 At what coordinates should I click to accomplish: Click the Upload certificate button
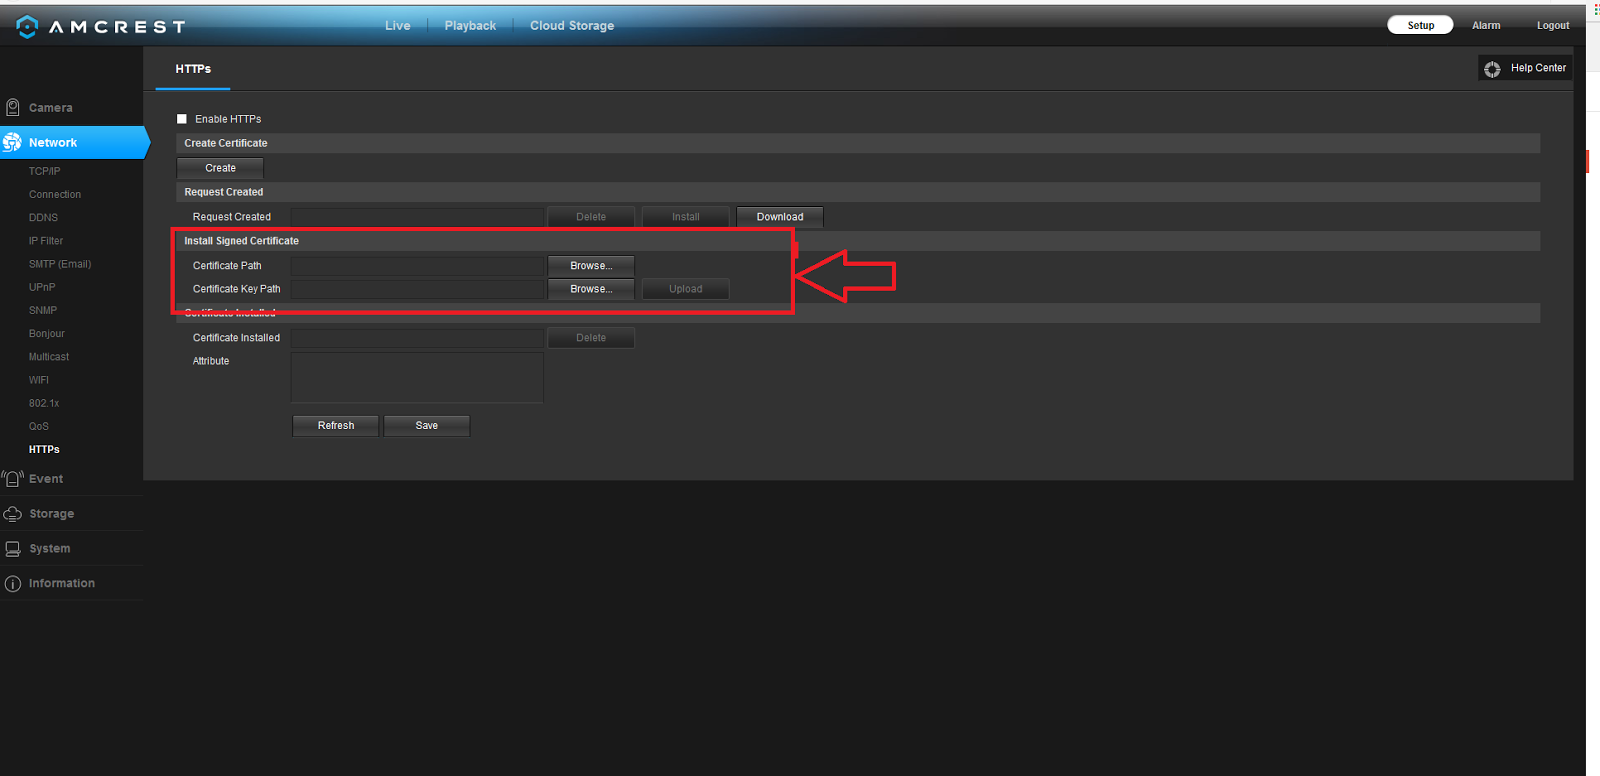(686, 289)
